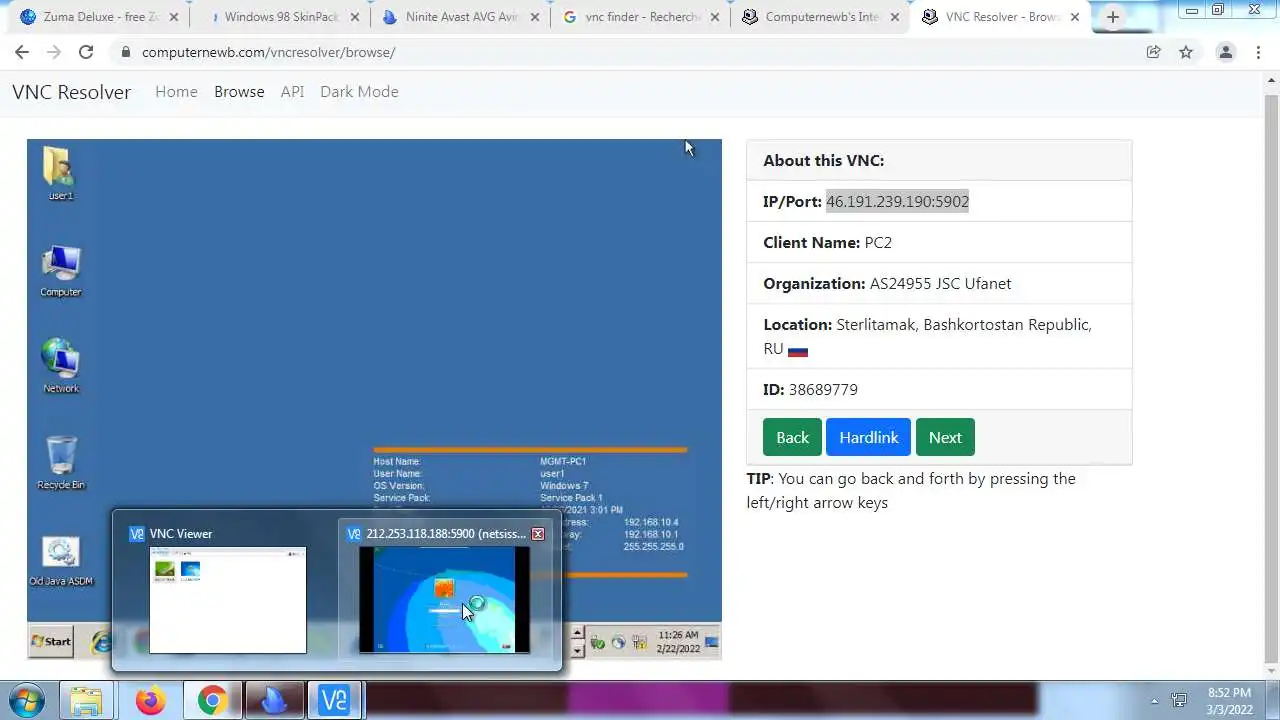Open a new browser tab
Screen dimensions: 1280x720
coord(1113,17)
